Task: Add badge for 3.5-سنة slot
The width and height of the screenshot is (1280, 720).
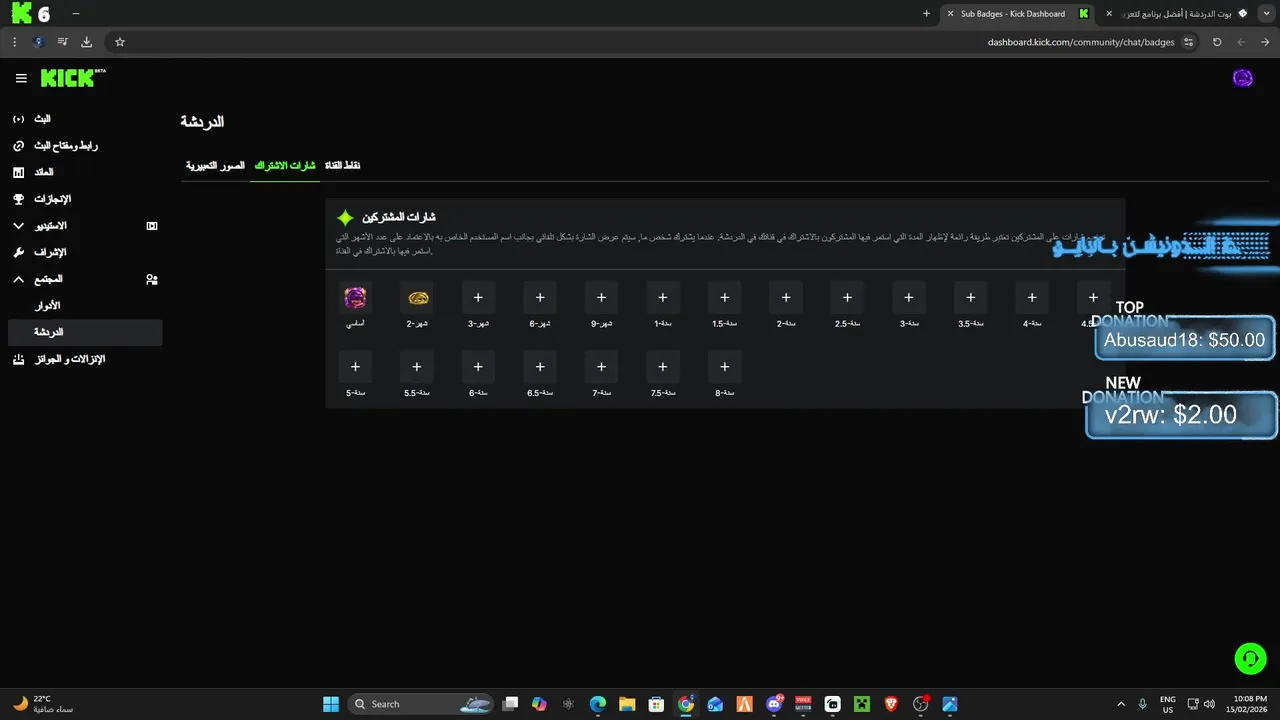Action: coord(970,298)
